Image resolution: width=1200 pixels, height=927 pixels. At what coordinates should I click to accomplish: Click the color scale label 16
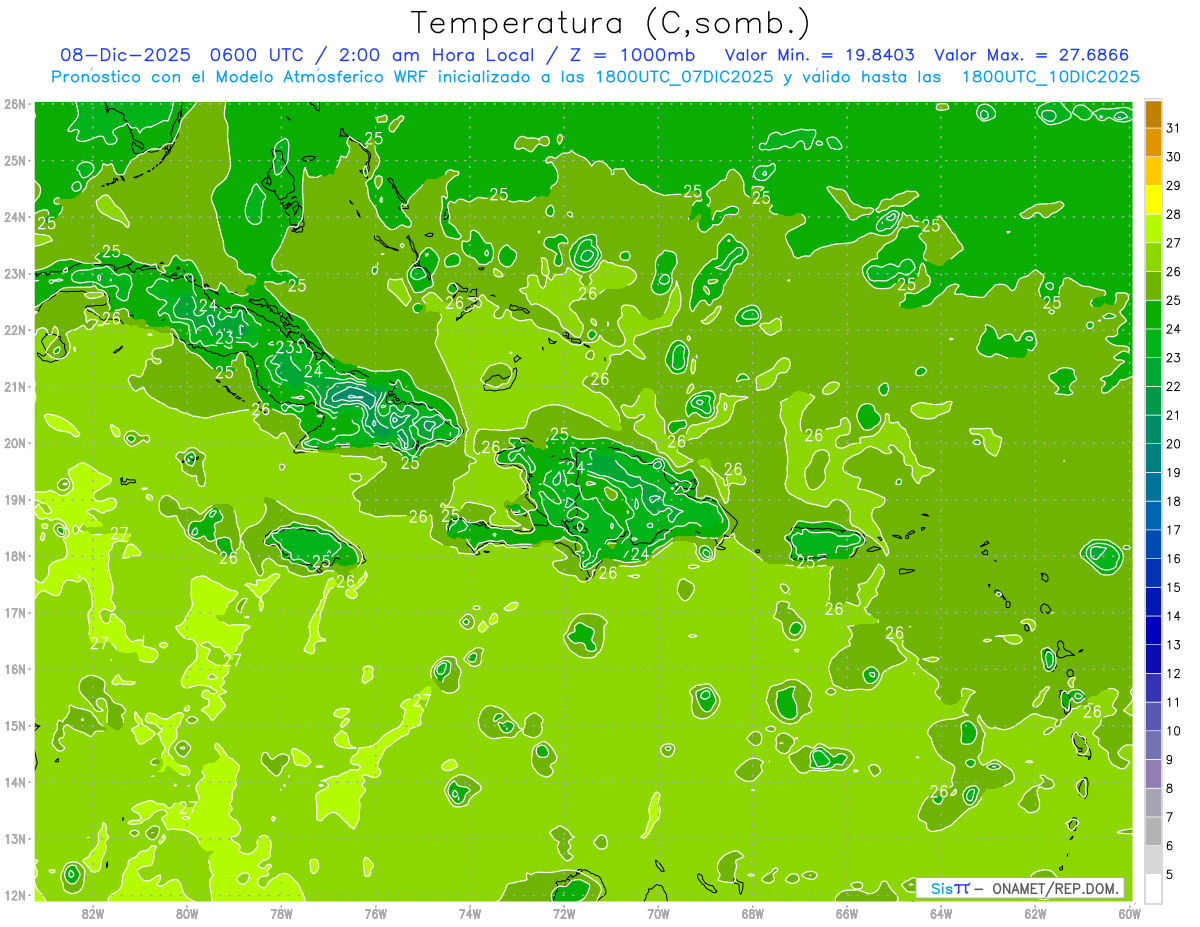[1174, 559]
